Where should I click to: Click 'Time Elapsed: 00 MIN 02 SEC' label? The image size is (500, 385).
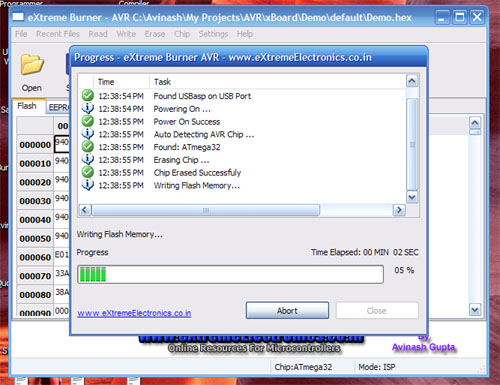[x=365, y=252]
